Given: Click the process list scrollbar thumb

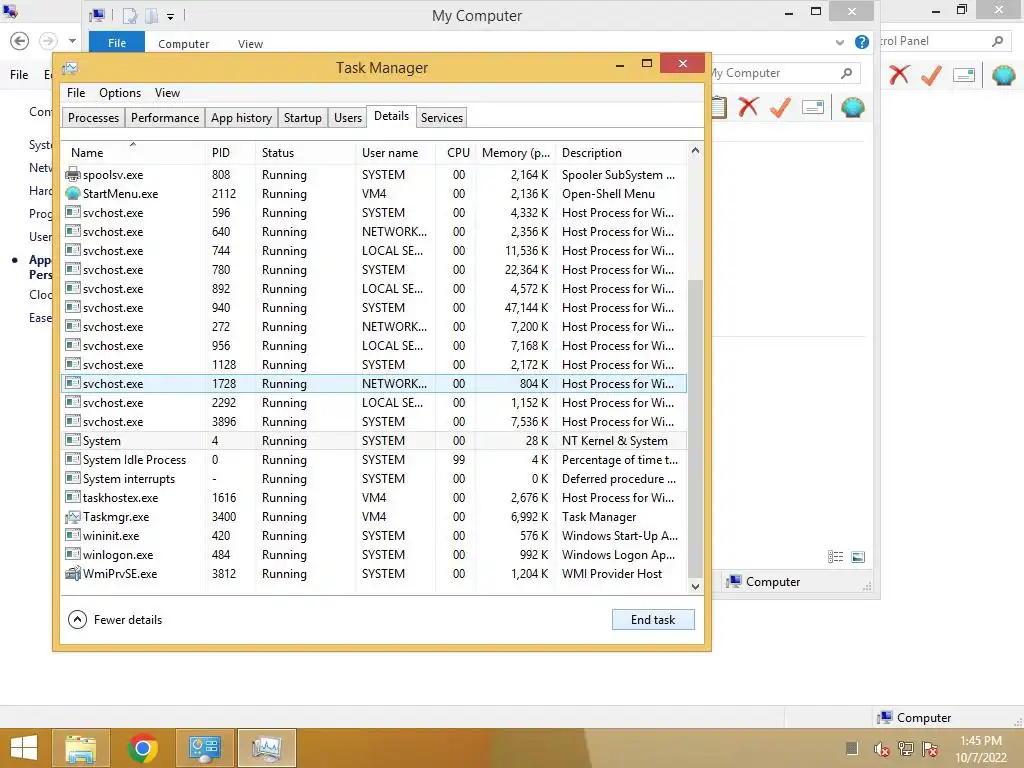Looking at the screenshot, I should pyautogui.click(x=696, y=429).
